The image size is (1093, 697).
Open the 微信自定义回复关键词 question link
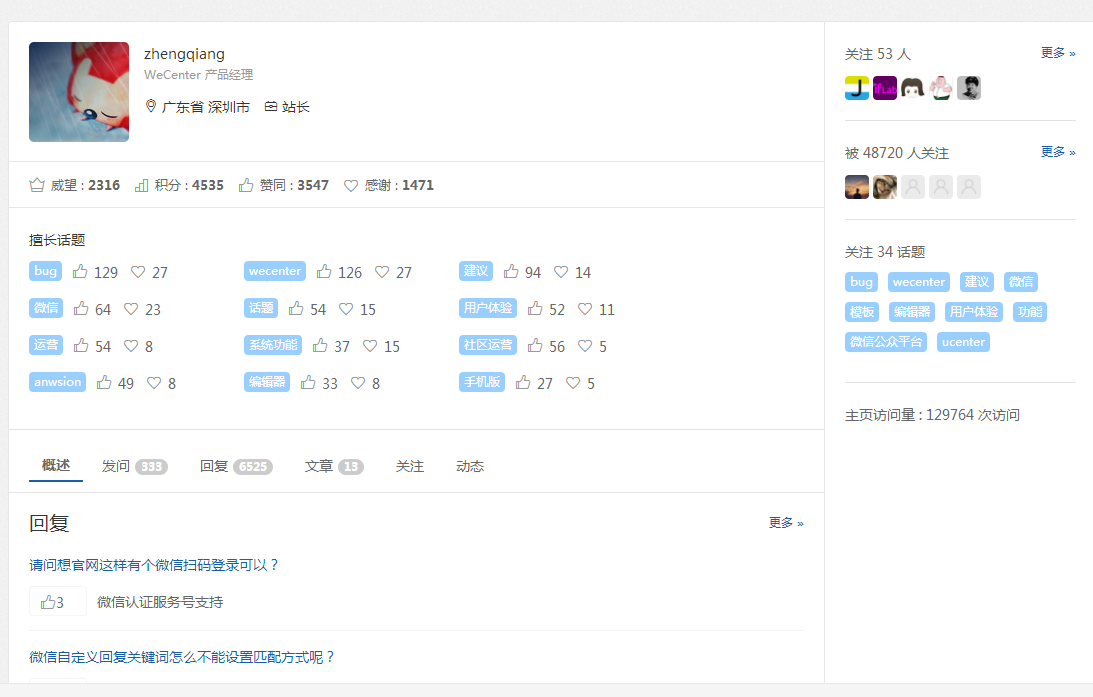pyautogui.click(x=182, y=657)
